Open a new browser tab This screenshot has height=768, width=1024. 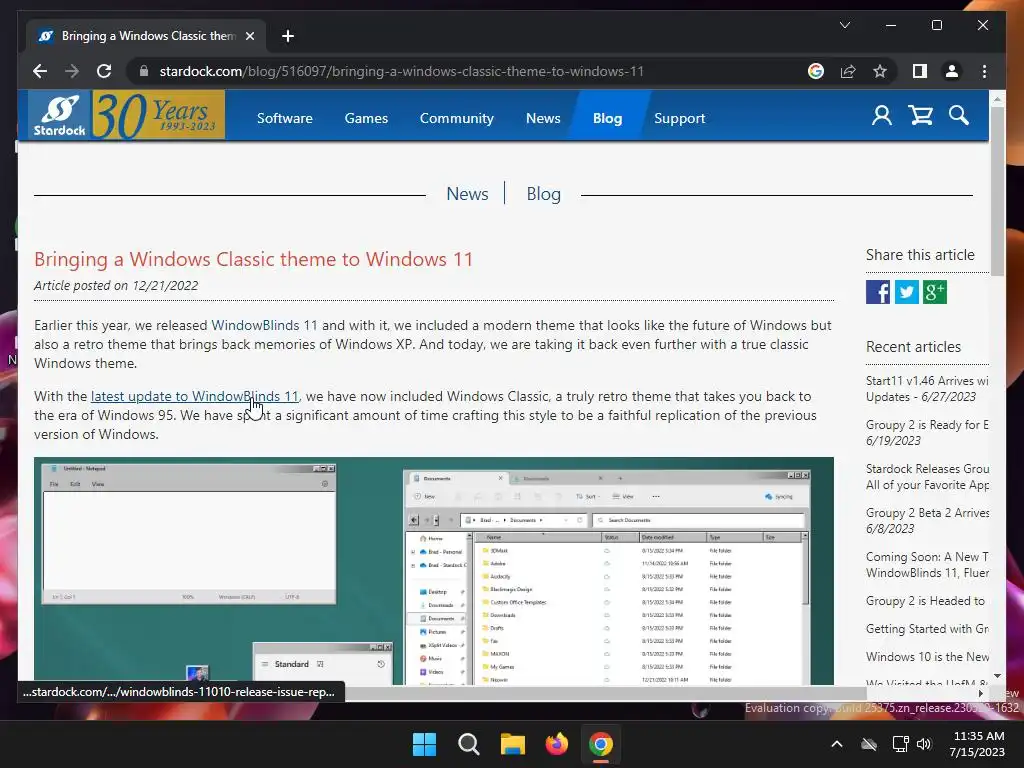[288, 36]
